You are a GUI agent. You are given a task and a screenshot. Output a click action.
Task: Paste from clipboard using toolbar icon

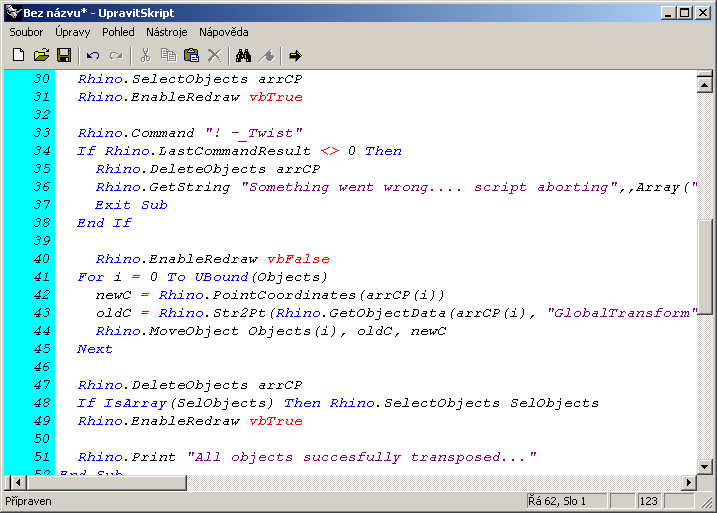pos(191,55)
